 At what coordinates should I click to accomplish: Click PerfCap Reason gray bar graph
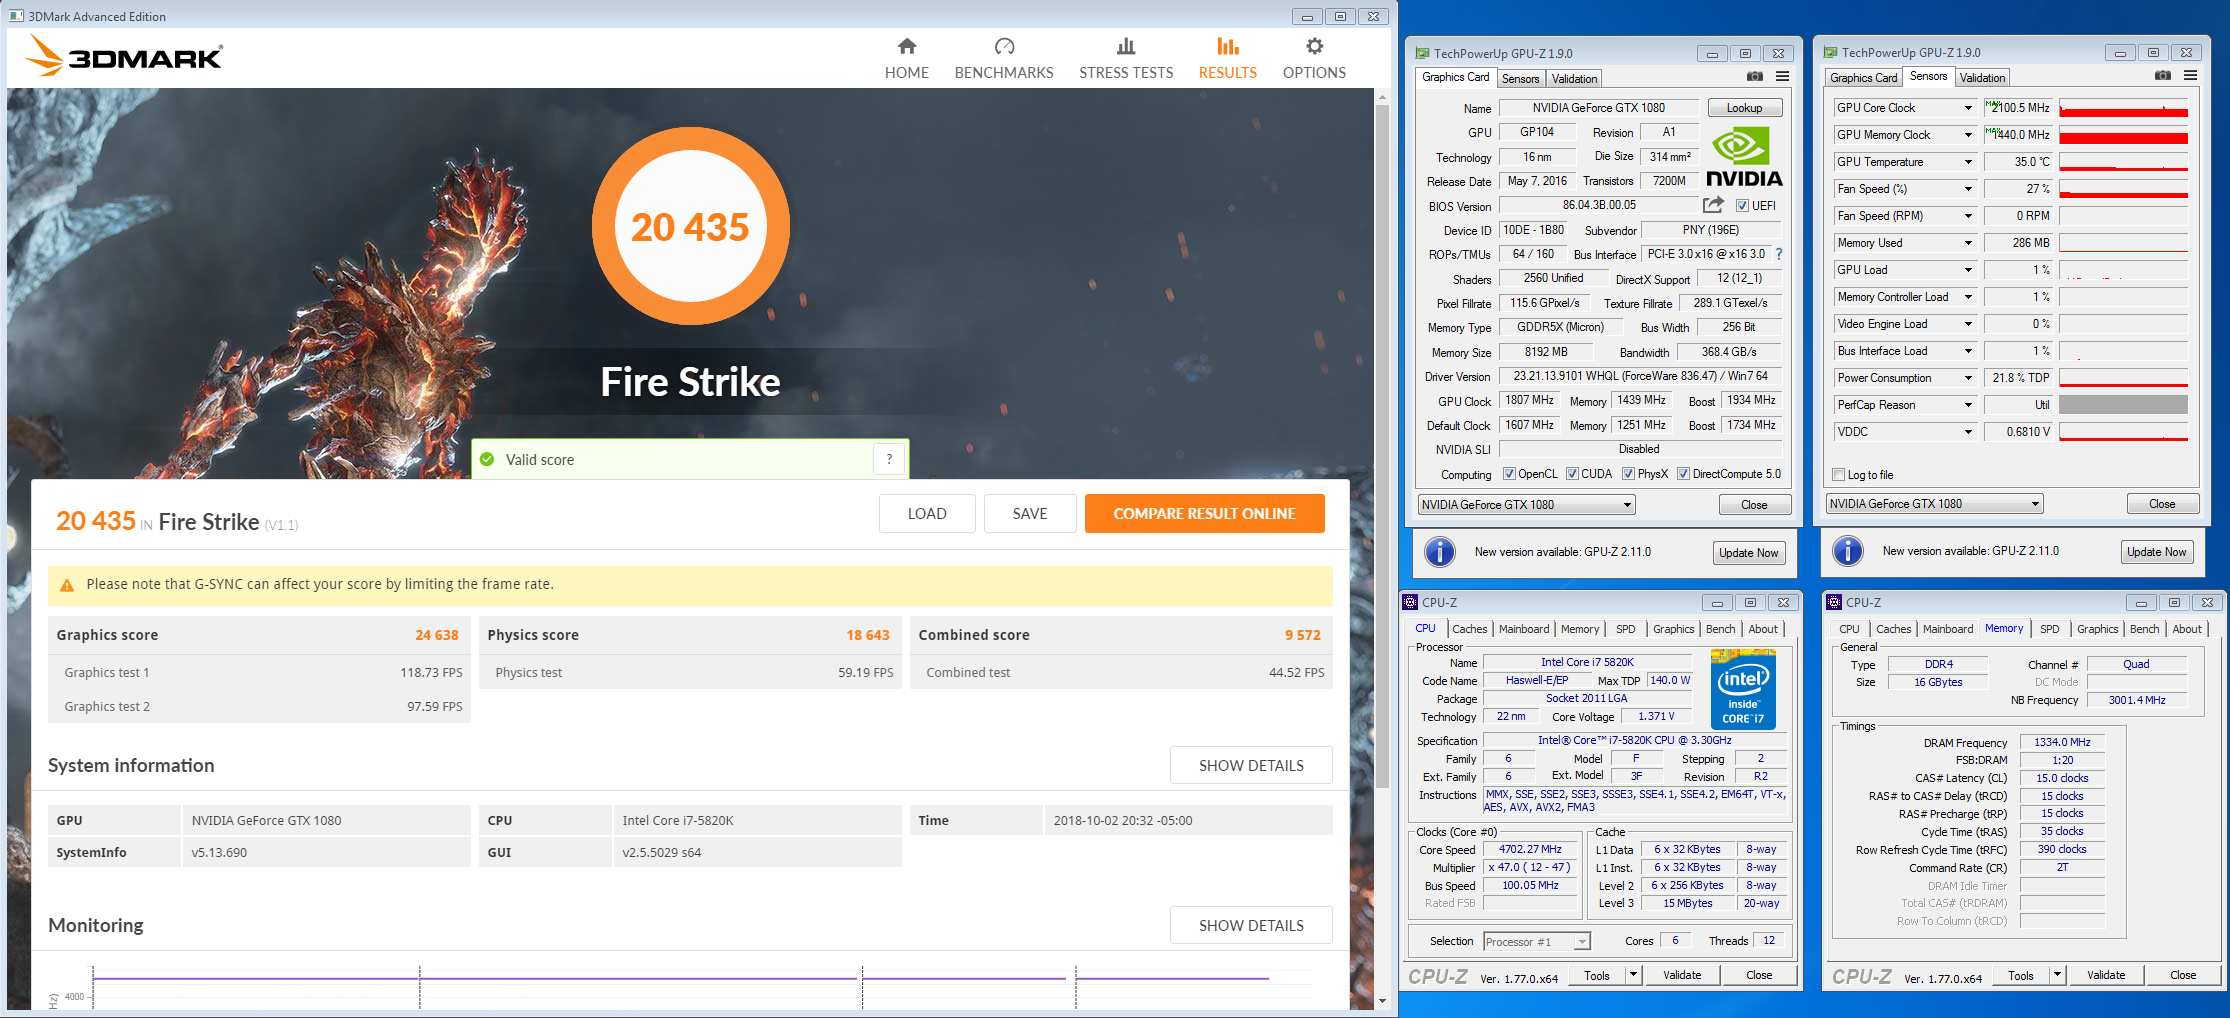tap(2123, 405)
